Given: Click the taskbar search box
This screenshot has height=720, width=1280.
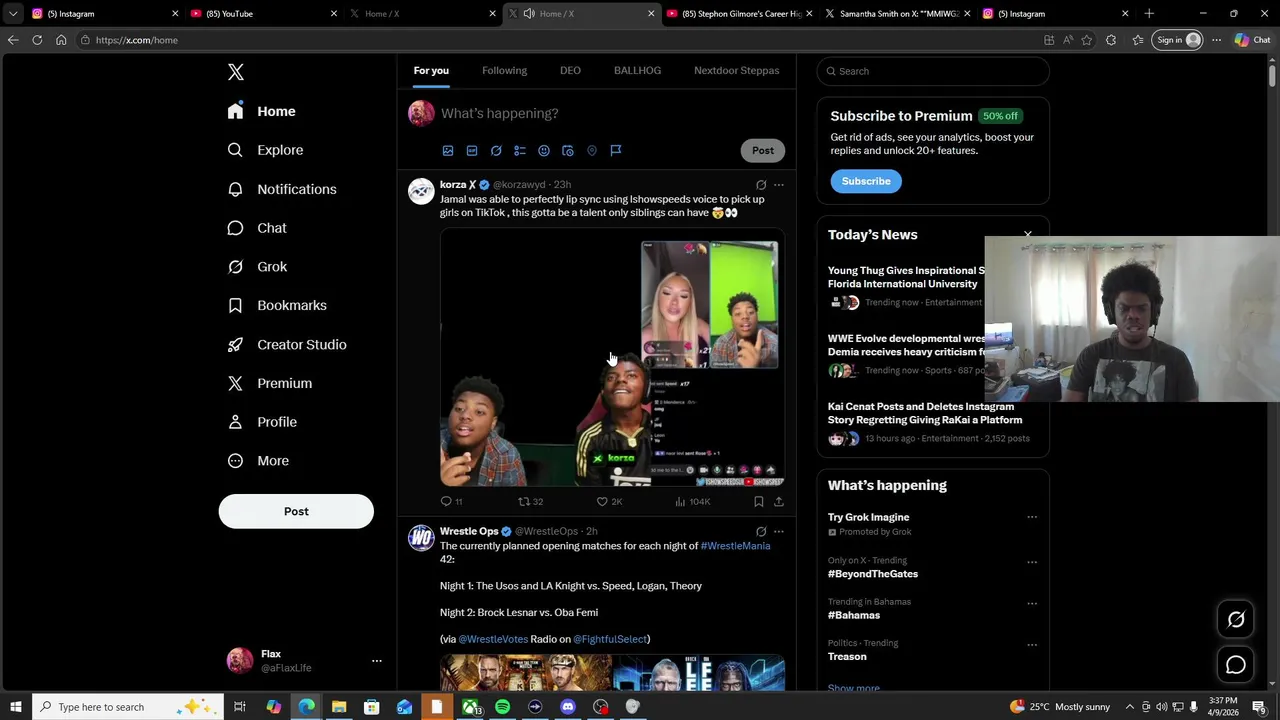Looking at the screenshot, I should 127,707.
